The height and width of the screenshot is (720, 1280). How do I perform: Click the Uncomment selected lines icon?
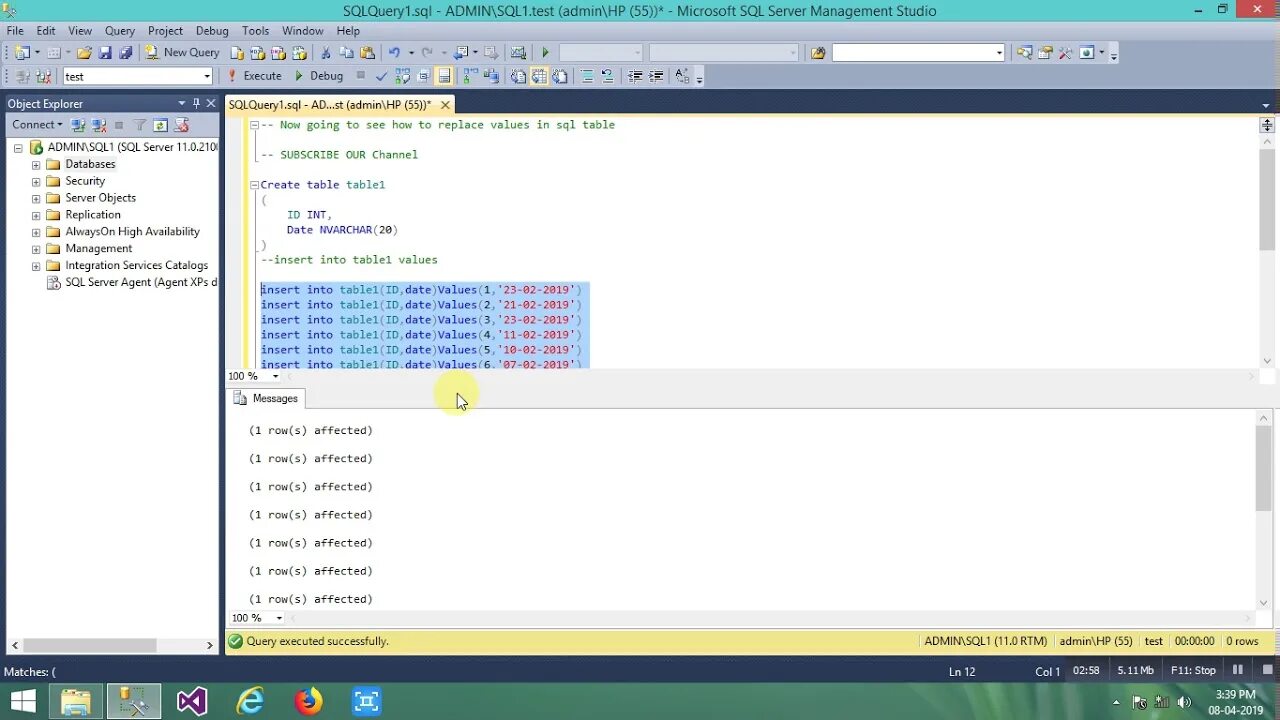tap(607, 75)
